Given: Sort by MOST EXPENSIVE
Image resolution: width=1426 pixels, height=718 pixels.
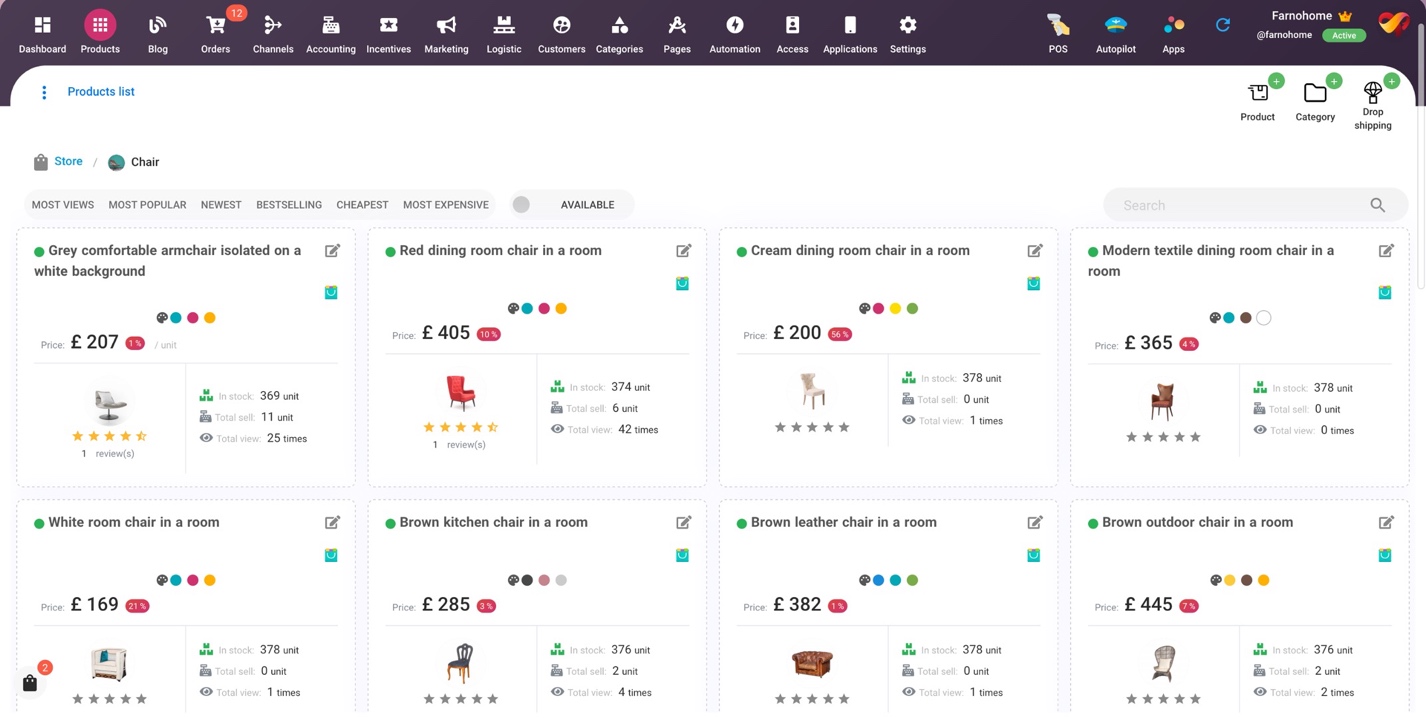Looking at the screenshot, I should coord(446,205).
